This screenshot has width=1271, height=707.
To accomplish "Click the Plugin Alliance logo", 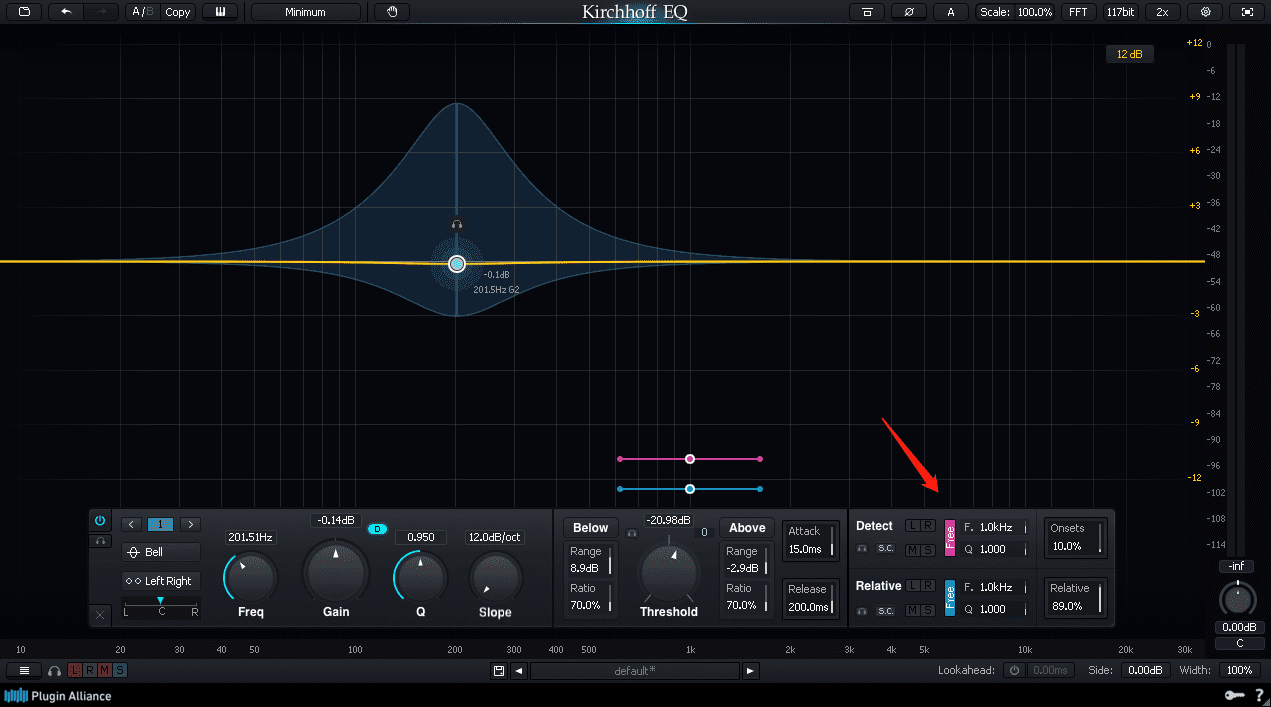I will pyautogui.click(x=58, y=696).
